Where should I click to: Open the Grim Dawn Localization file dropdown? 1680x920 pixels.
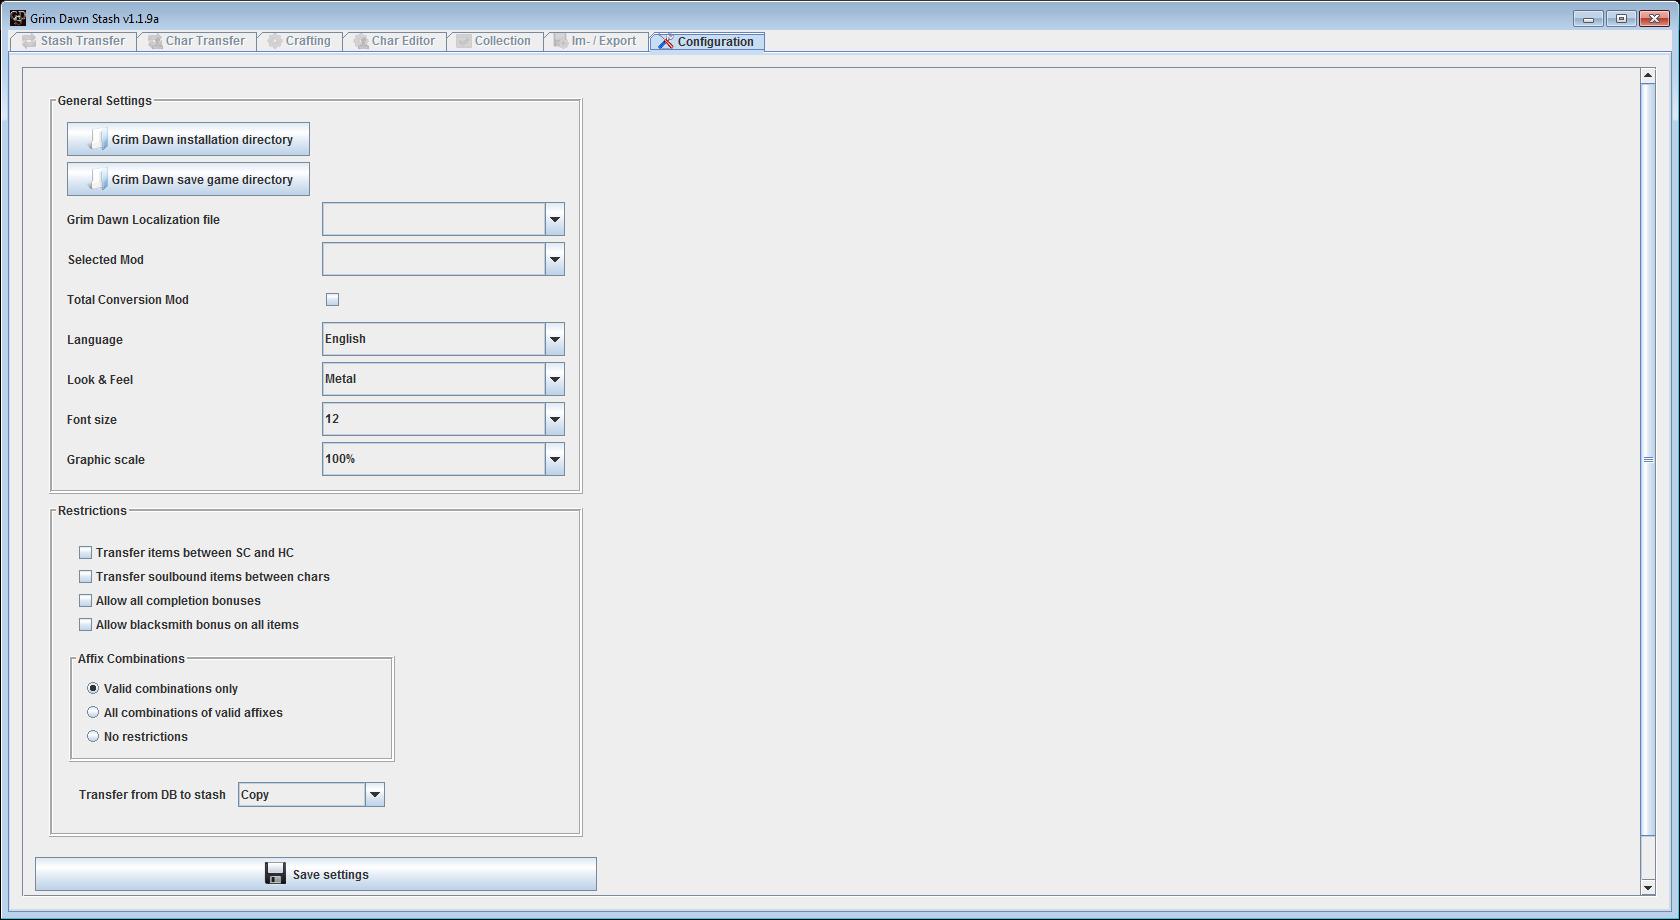tap(554, 219)
